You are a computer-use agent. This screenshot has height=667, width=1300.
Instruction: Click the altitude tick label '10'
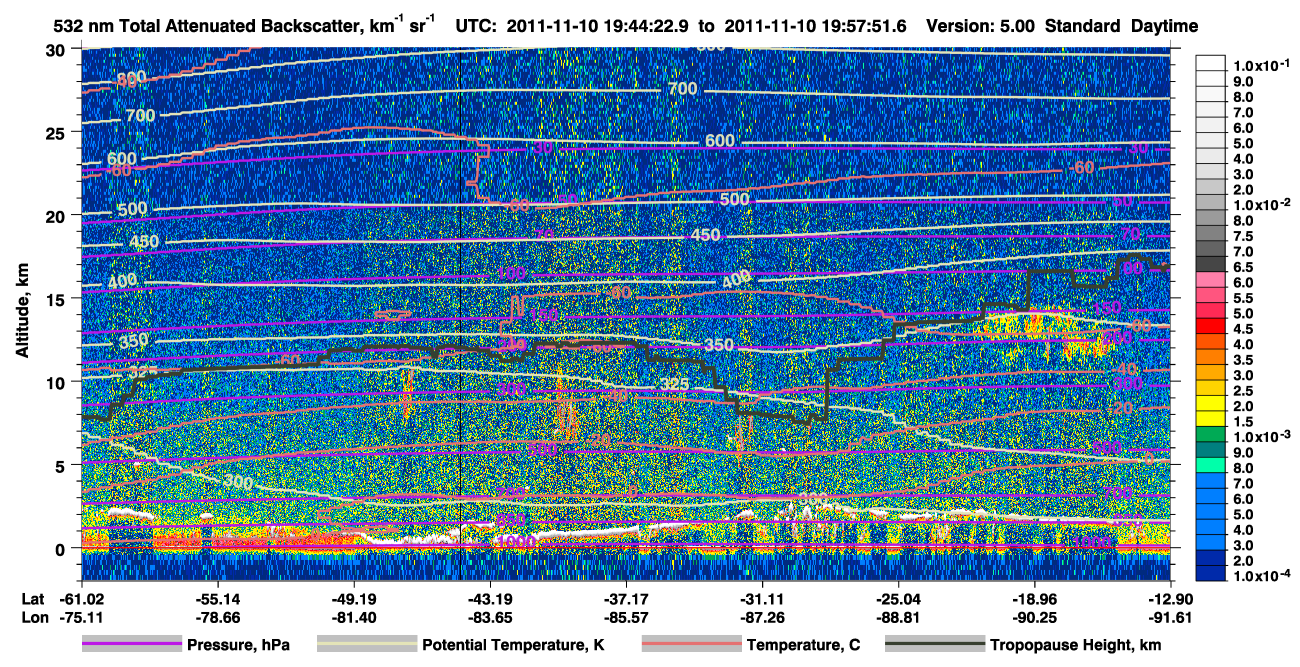pos(58,382)
